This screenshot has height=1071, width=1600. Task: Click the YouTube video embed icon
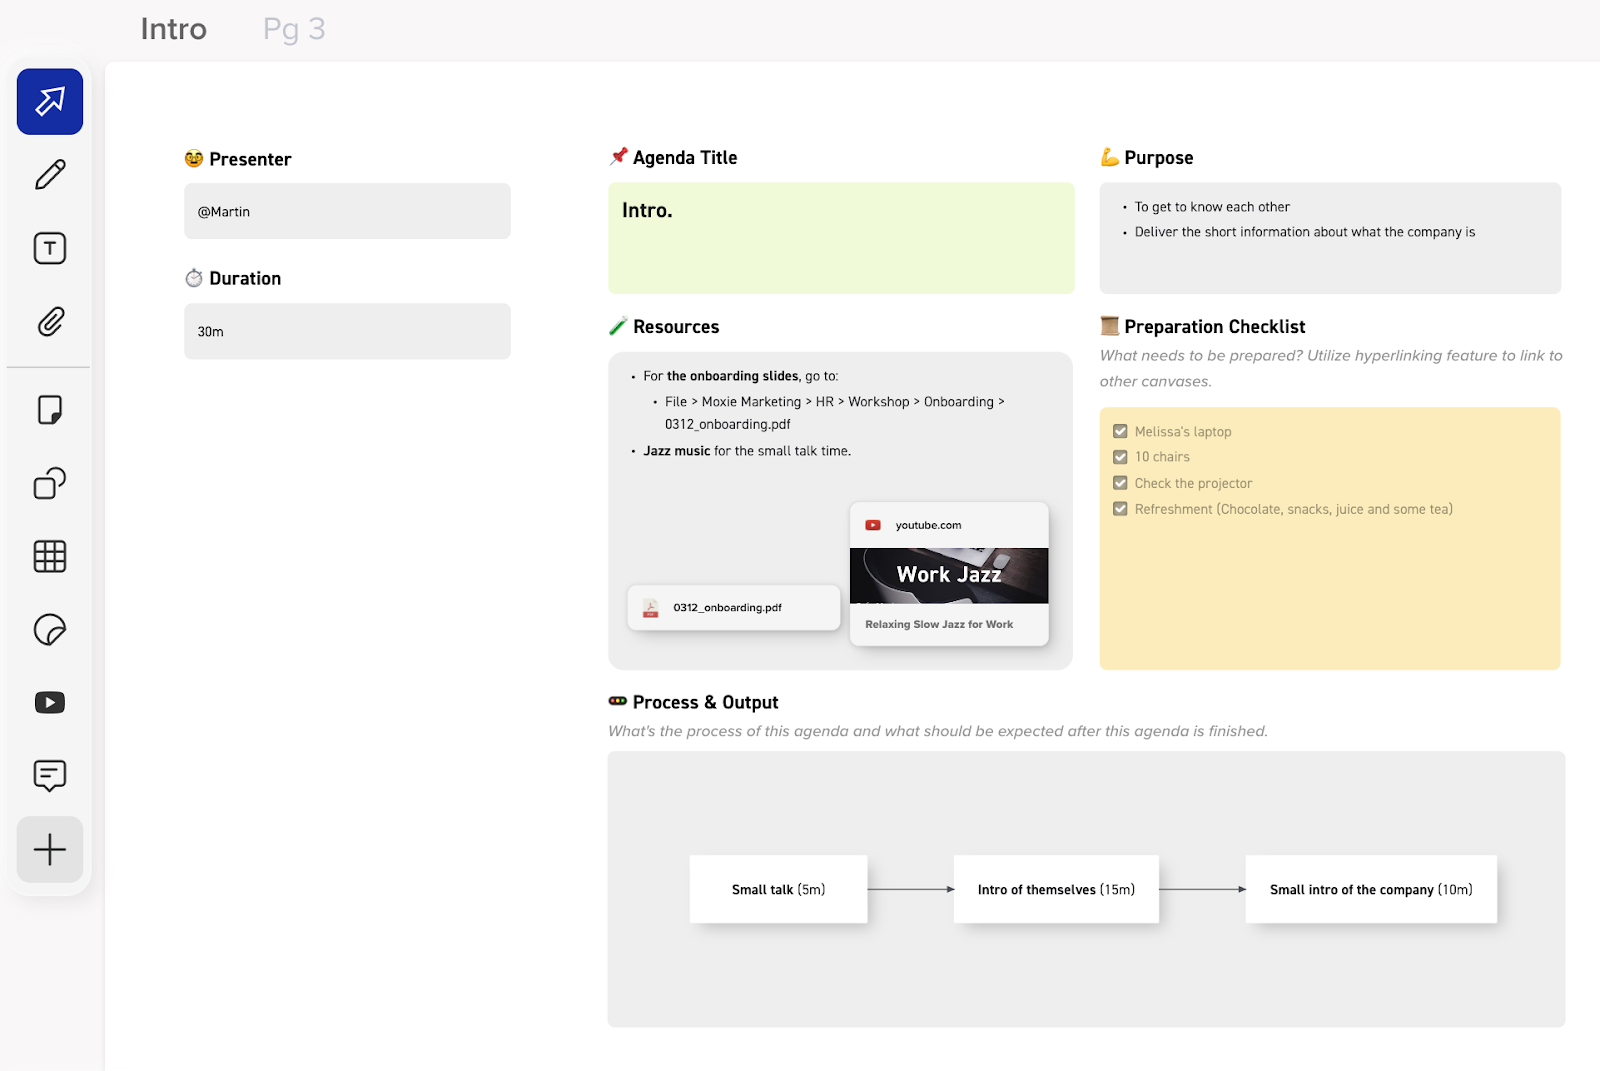[x=50, y=703]
